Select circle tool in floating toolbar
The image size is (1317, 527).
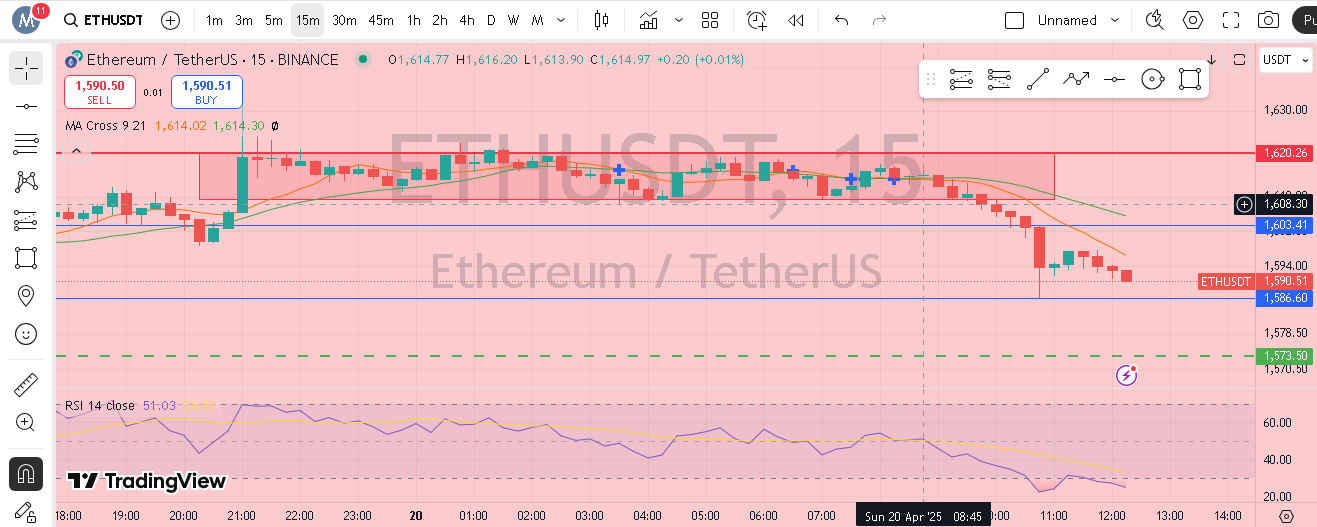click(x=1152, y=79)
